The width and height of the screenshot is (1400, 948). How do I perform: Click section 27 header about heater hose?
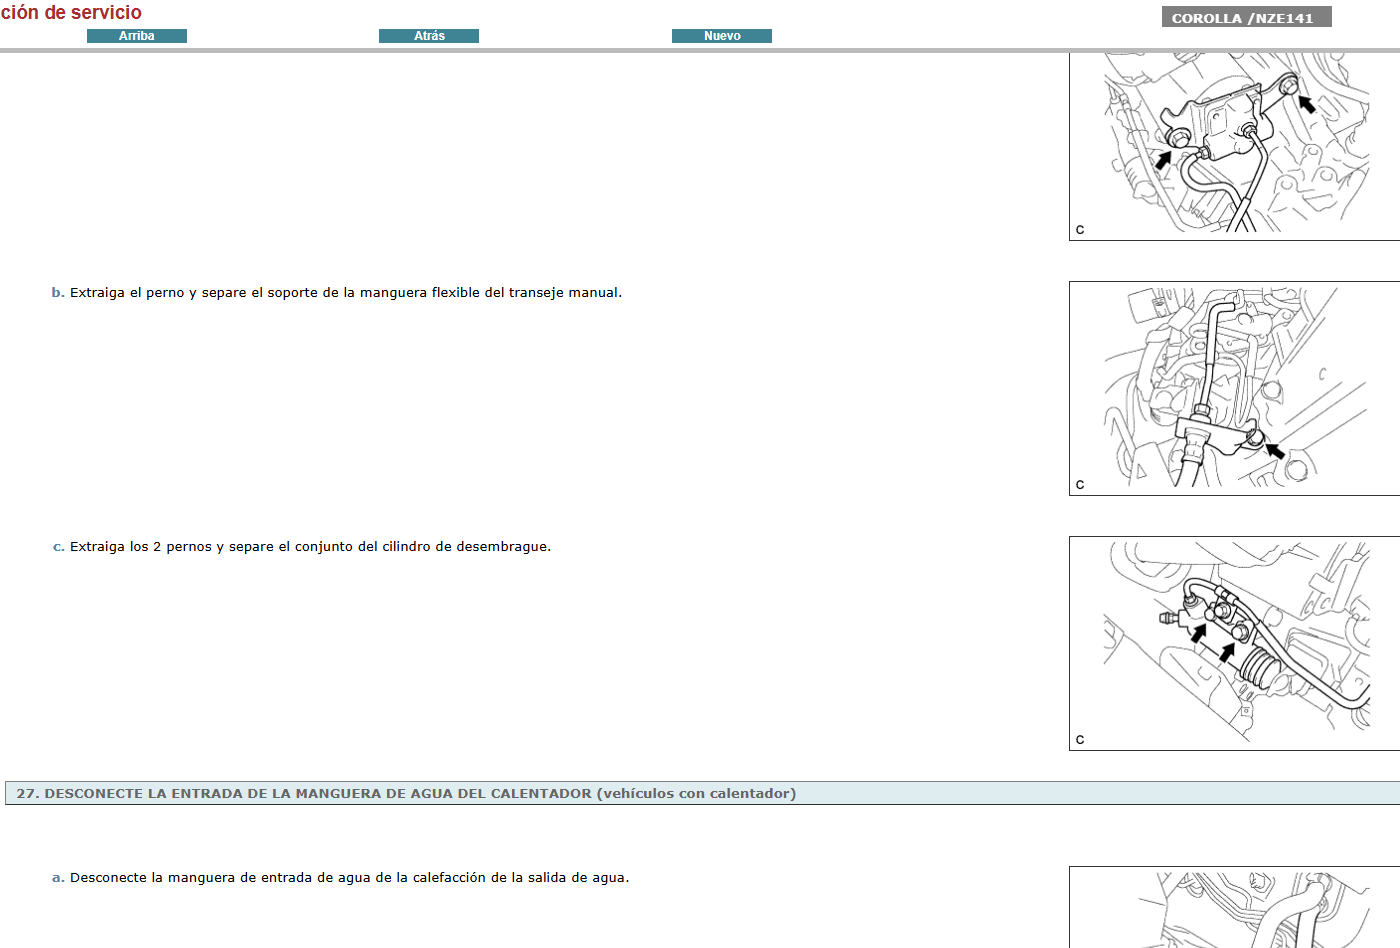tap(406, 793)
